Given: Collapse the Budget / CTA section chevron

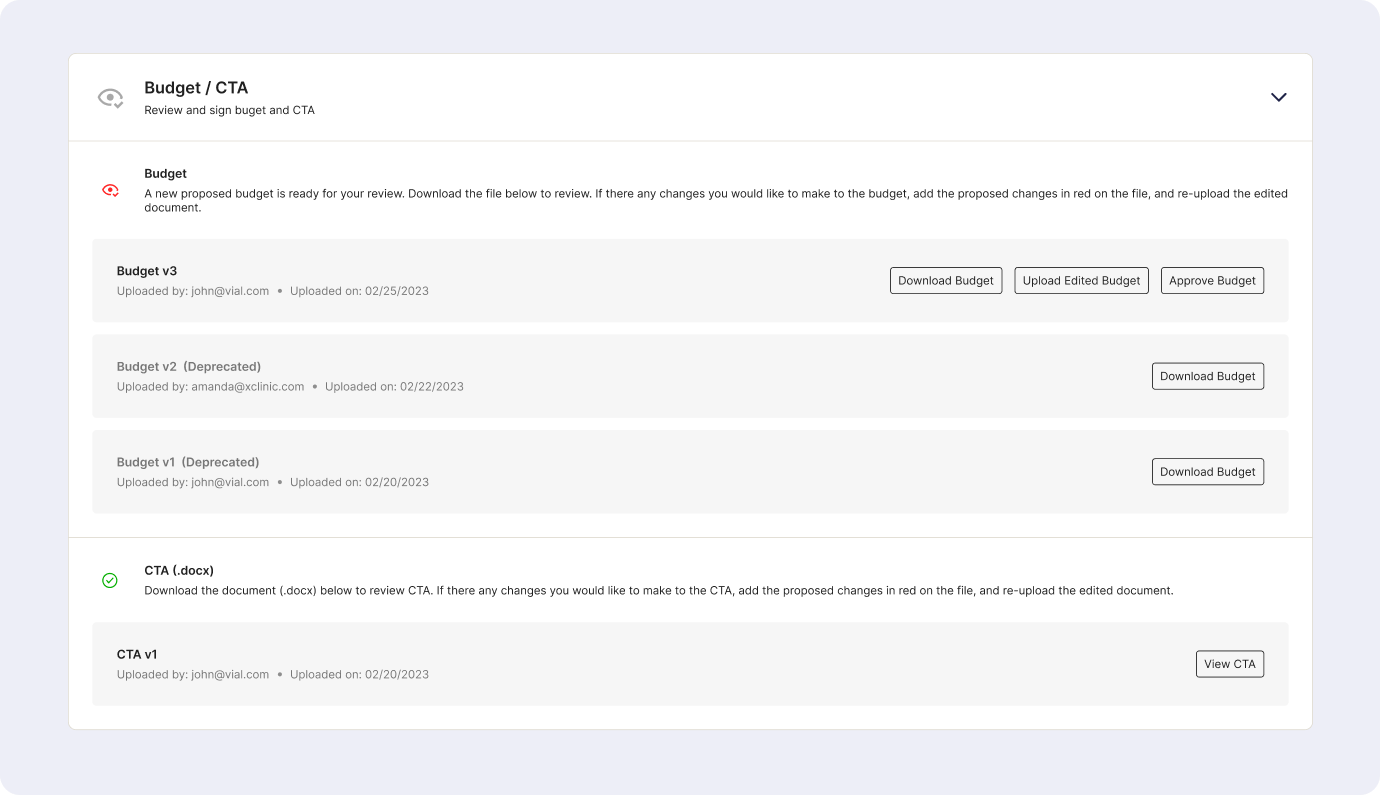Looking at the screenshot, I should point(1278,97).
